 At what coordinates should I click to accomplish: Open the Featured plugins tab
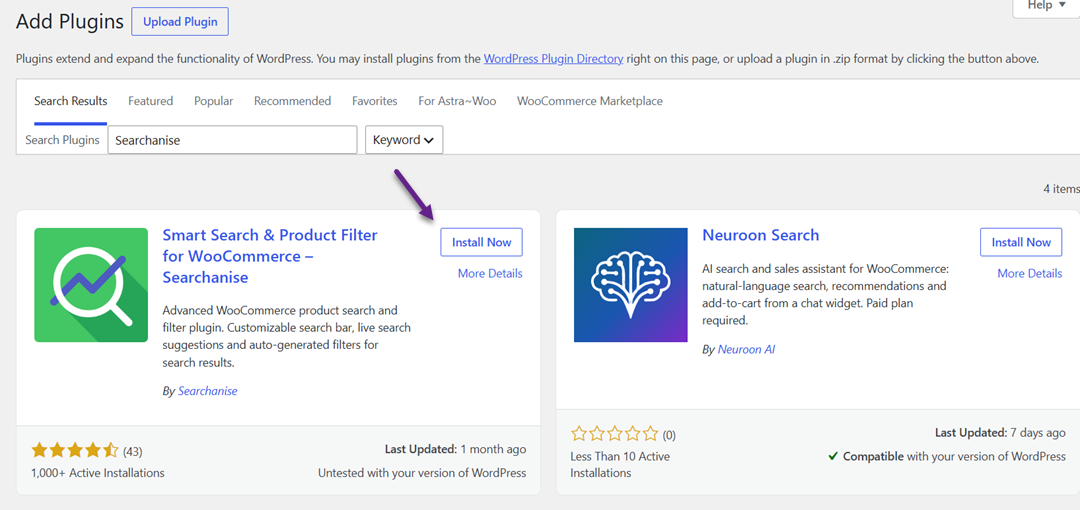coord(150,101)
